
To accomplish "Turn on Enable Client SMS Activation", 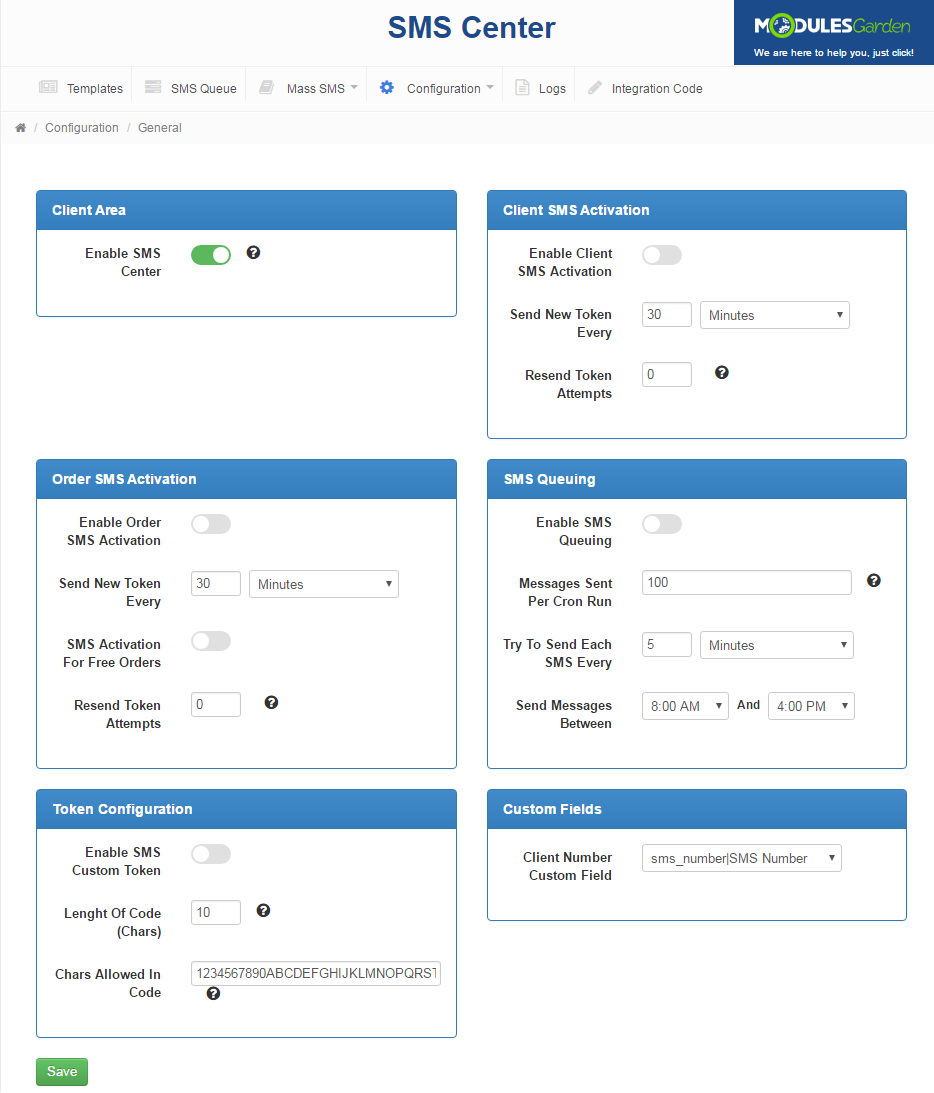I will click(662, 255).
